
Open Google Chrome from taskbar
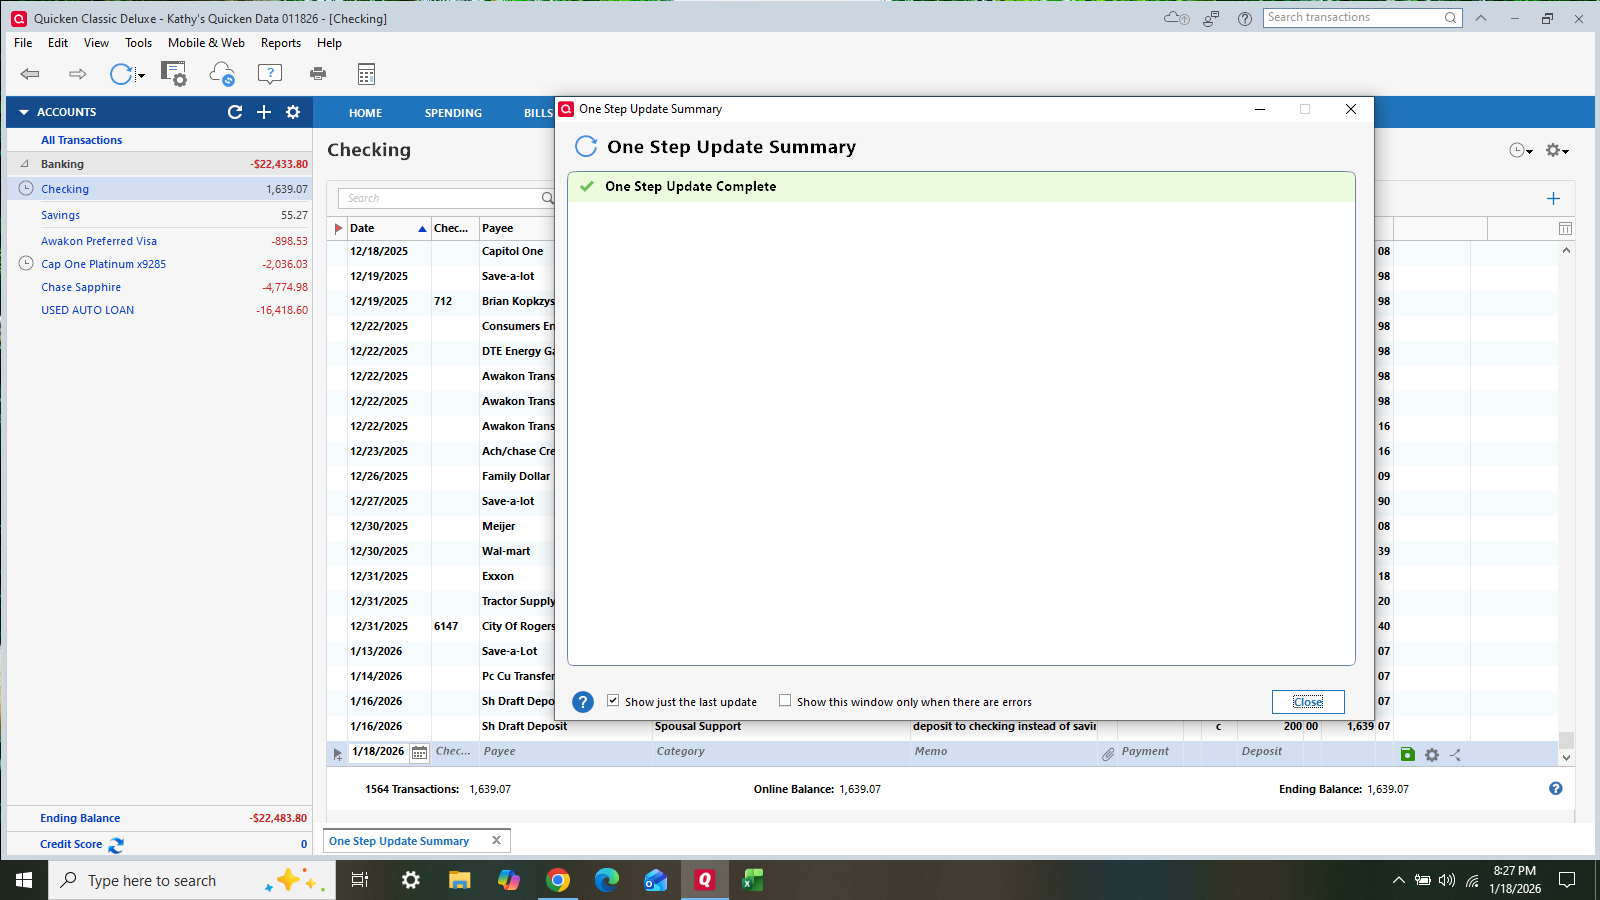coord(558,880)
